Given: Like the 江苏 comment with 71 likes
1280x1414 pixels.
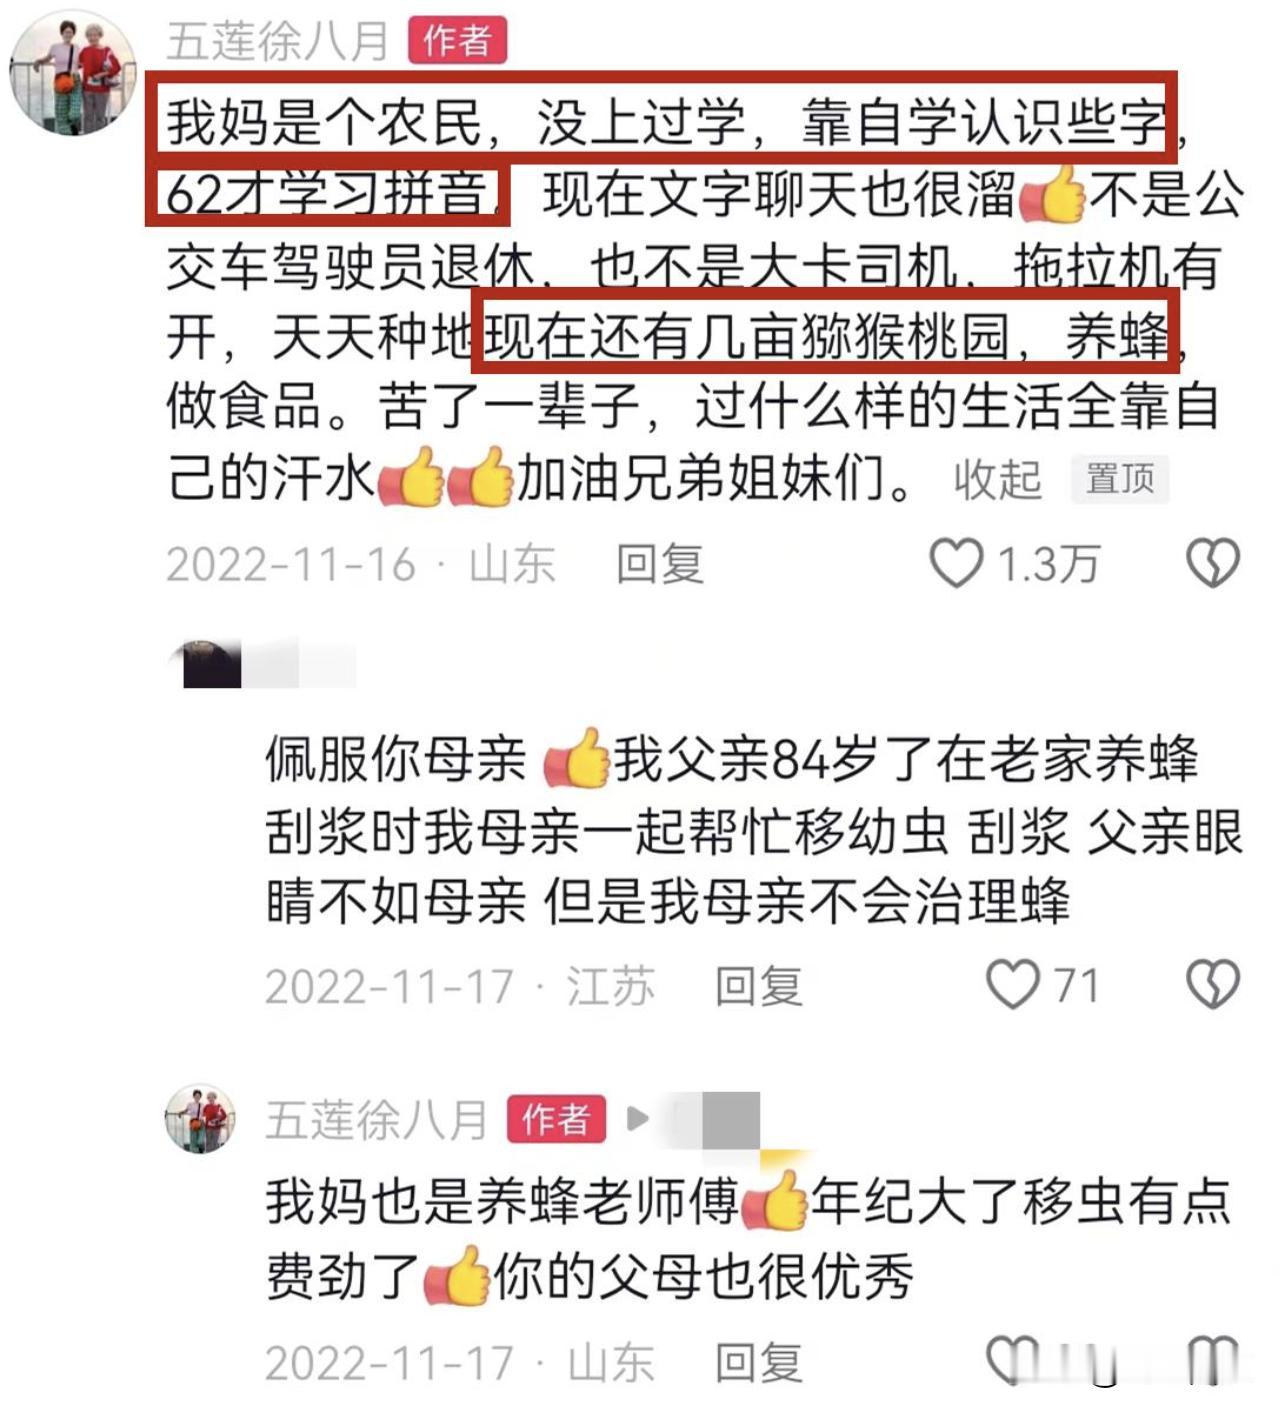Looking at the screenshot, I should 1013,984.
